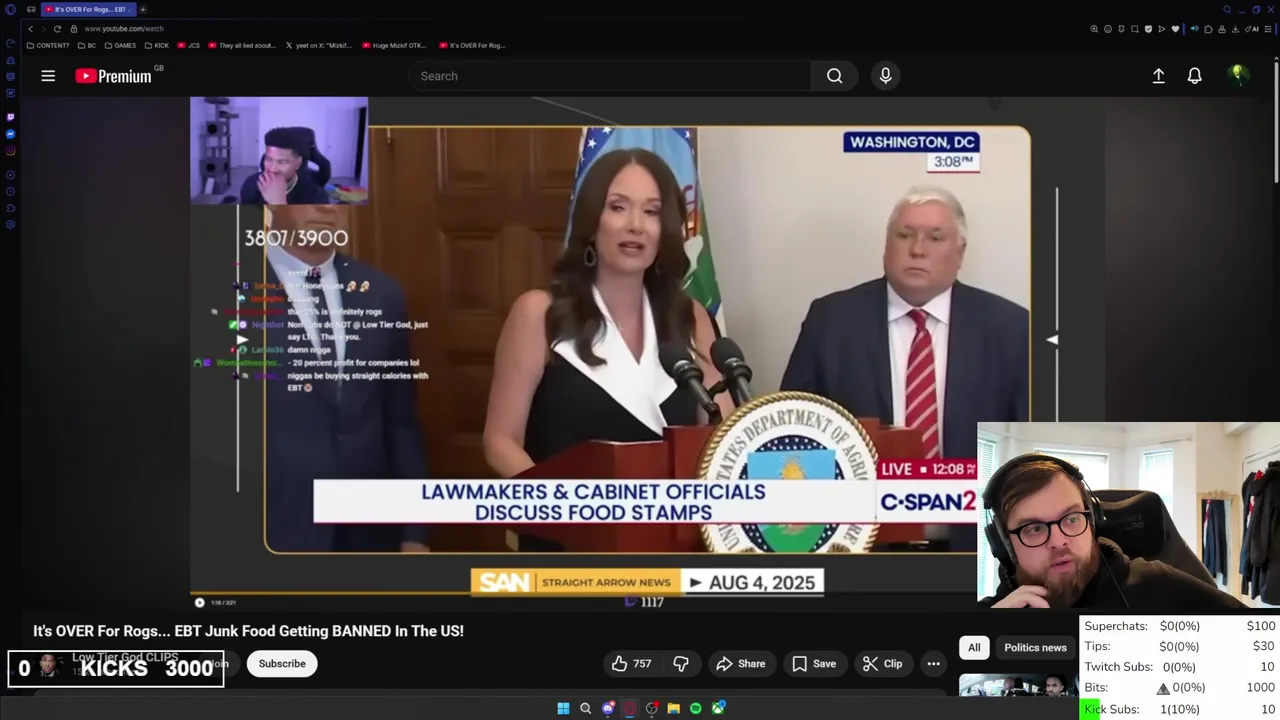
Task: Open the yeet on X Mizkif bookmark
Action: [320, 45]
